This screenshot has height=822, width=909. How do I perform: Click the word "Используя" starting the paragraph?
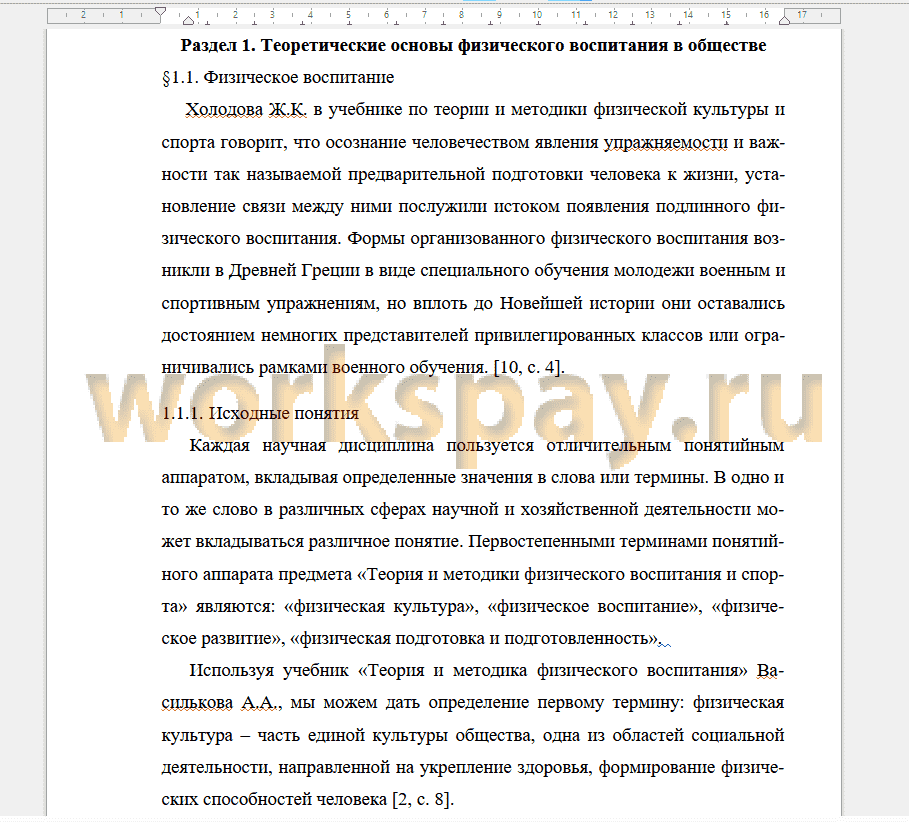[231, 670]
